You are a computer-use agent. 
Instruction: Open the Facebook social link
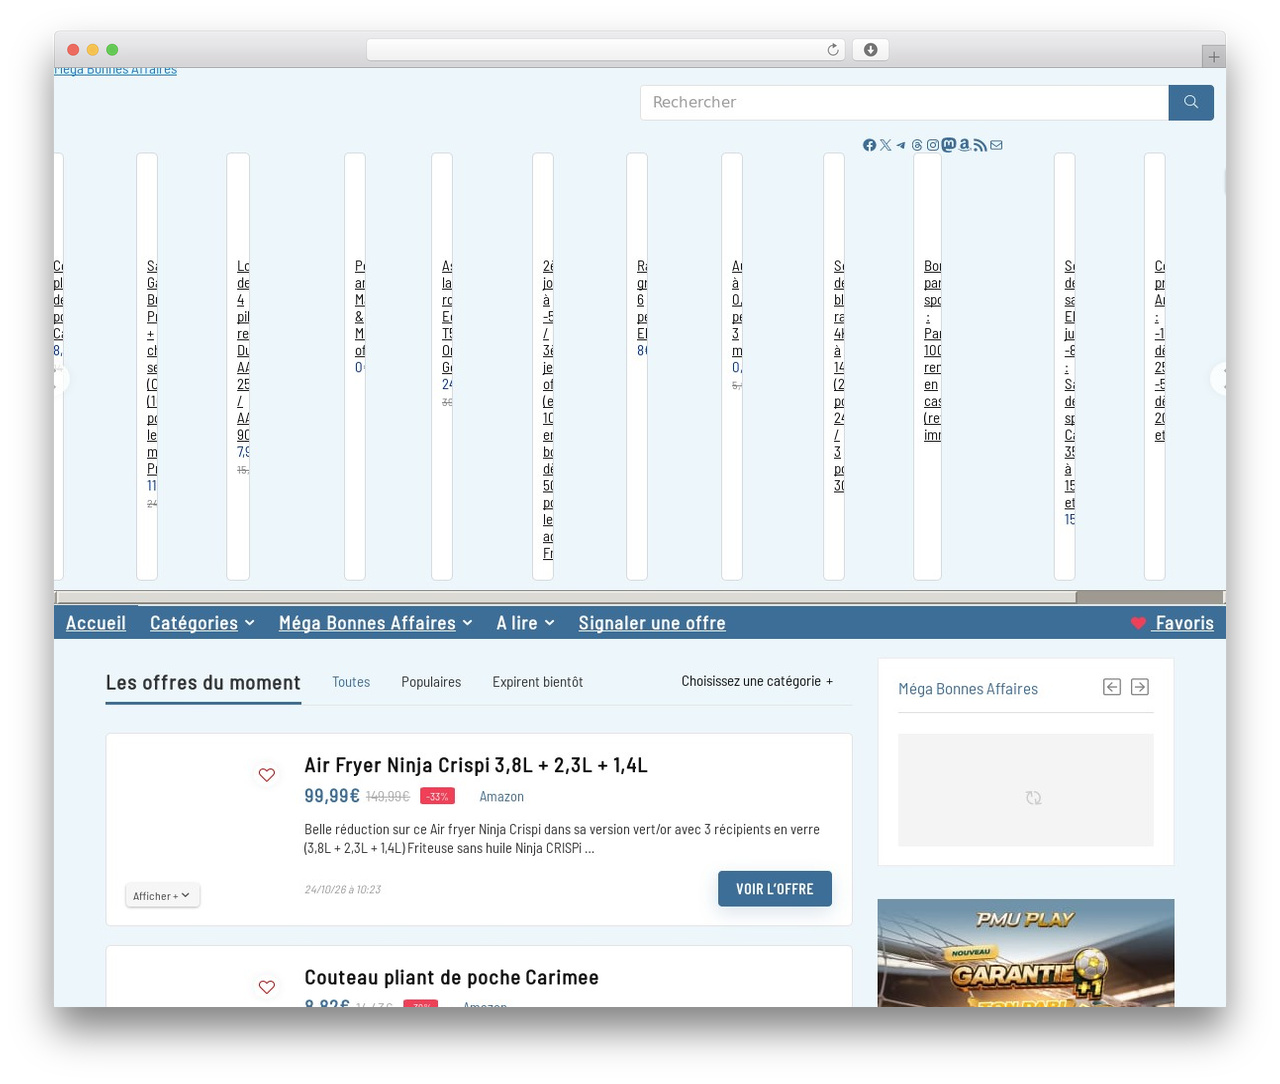click(869, 145)
